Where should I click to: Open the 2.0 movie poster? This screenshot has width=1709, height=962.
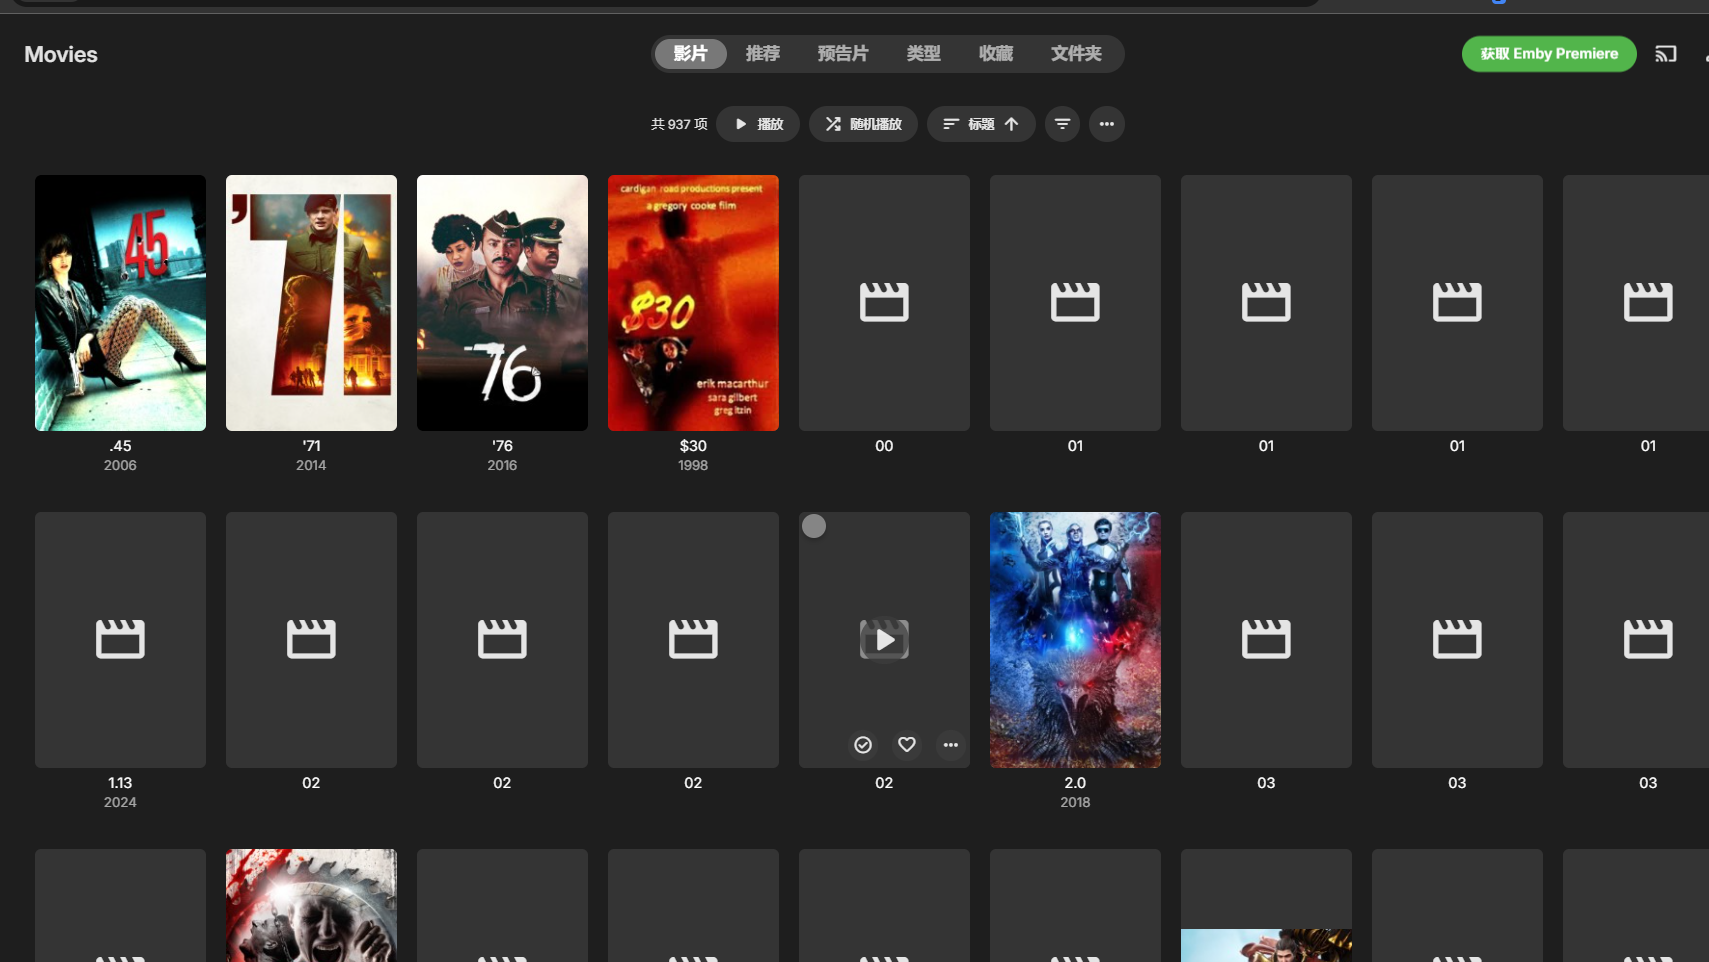click(1075, 640)
